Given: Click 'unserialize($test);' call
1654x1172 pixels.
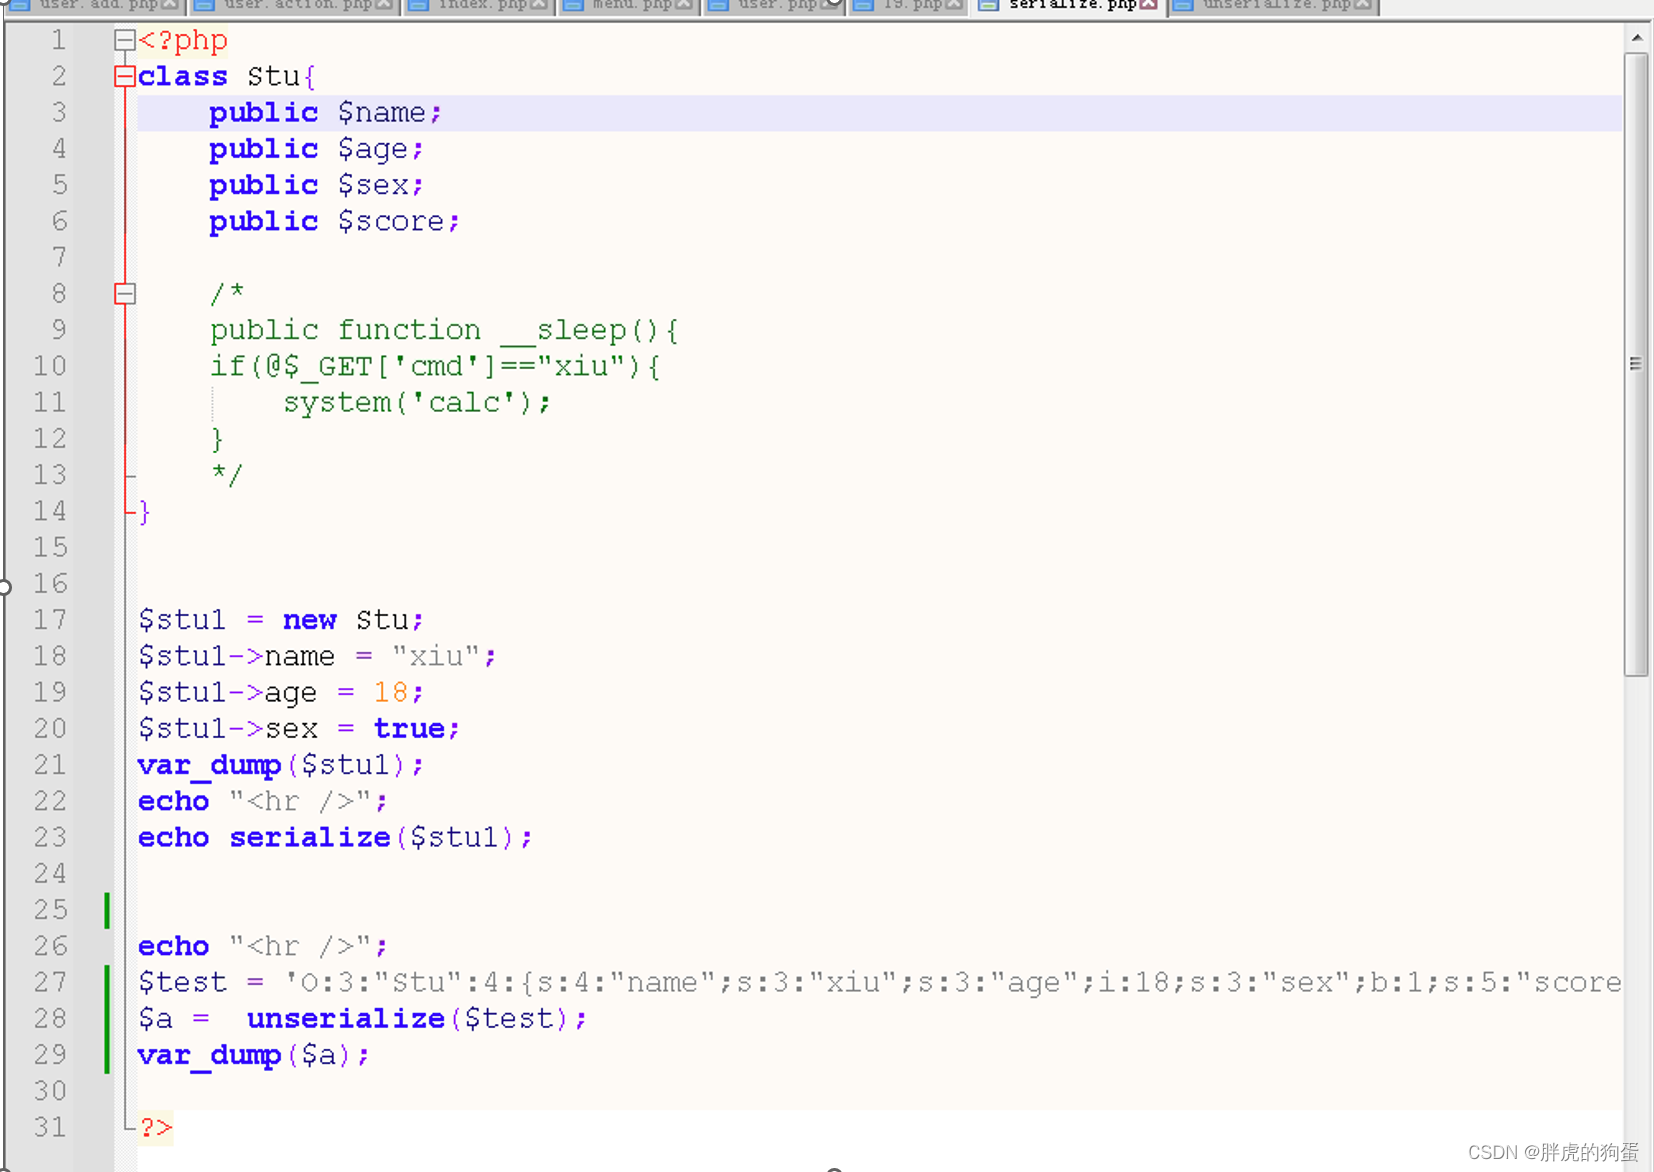Looking at the screenshot, I should tap(417, 1018).
